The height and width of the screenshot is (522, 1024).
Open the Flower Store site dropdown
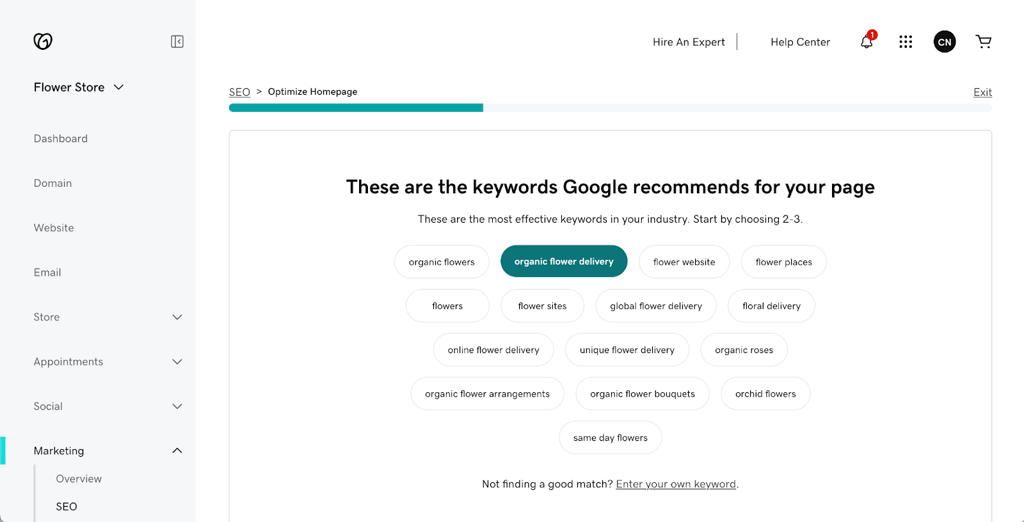tap(78, 87)
